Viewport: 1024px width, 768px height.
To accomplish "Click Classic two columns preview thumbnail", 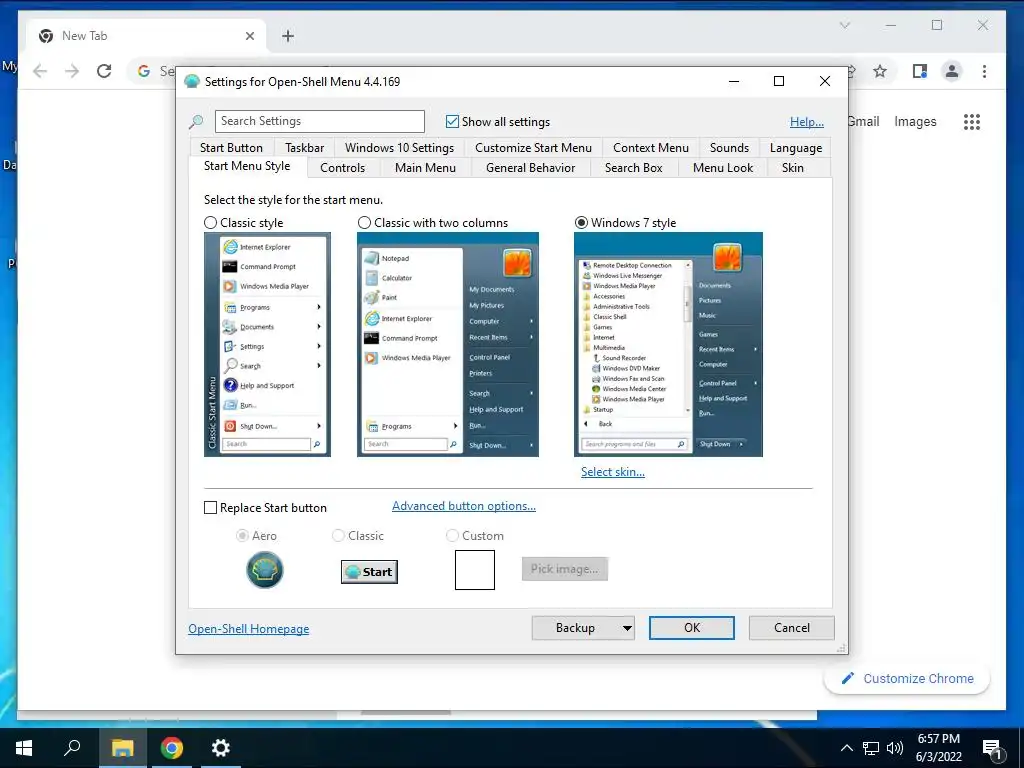I will pyautogui.click(x=448, y=344).
